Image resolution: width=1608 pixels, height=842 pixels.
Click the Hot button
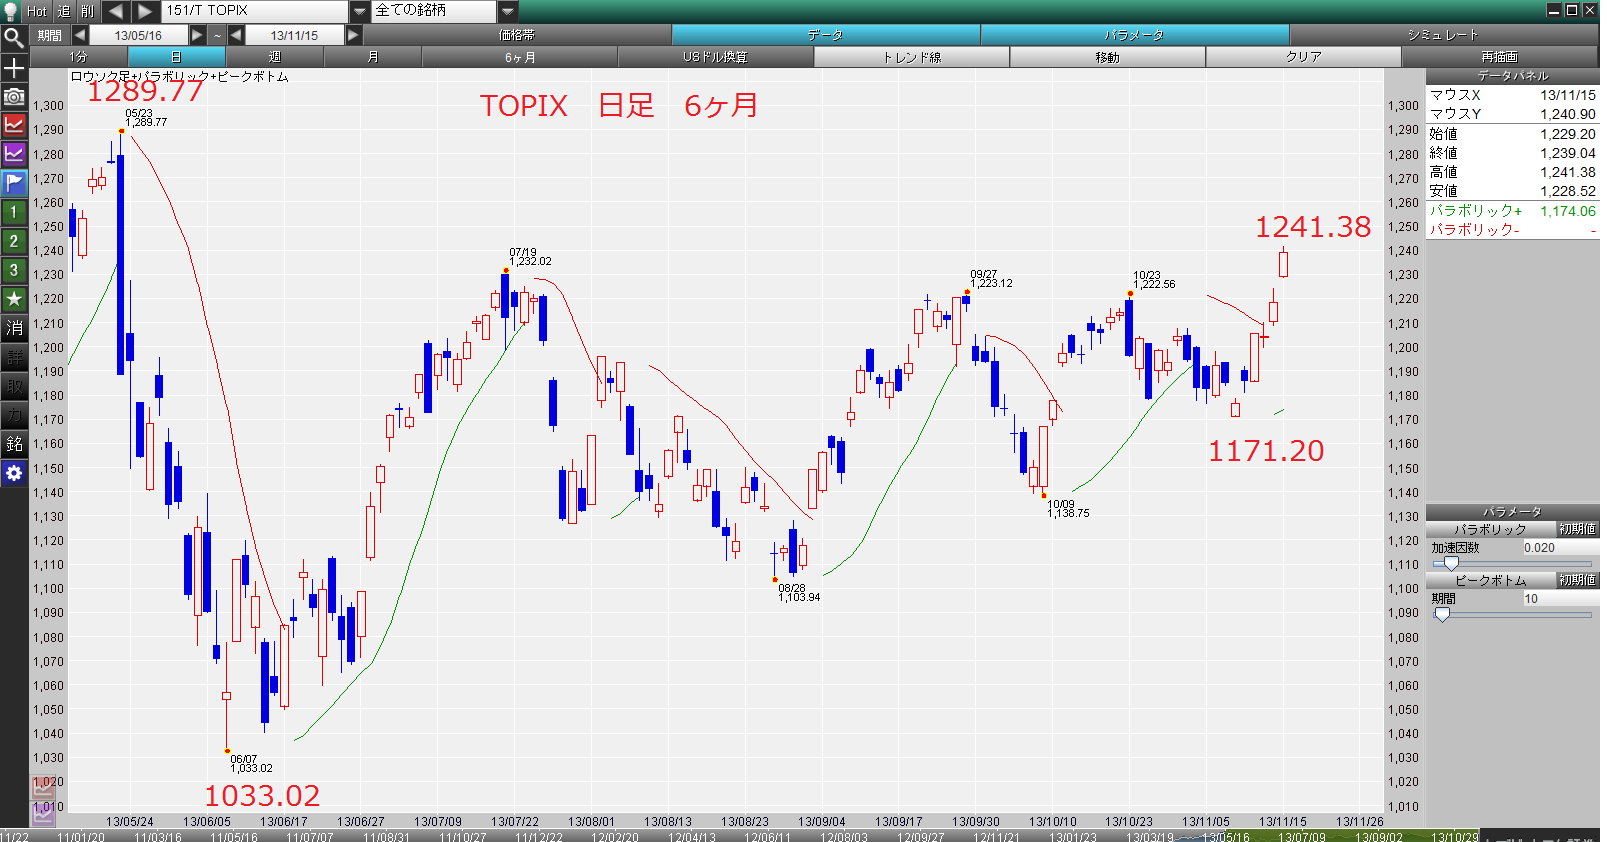tap(37, 11)
